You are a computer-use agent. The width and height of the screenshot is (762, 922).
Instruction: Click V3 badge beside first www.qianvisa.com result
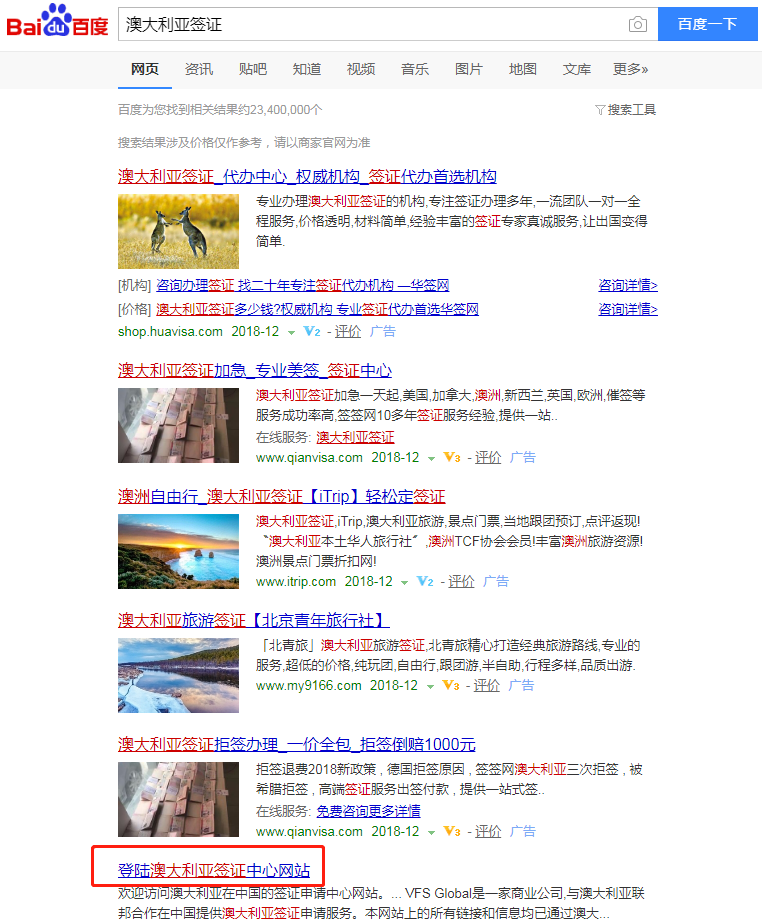coord(452,457)
